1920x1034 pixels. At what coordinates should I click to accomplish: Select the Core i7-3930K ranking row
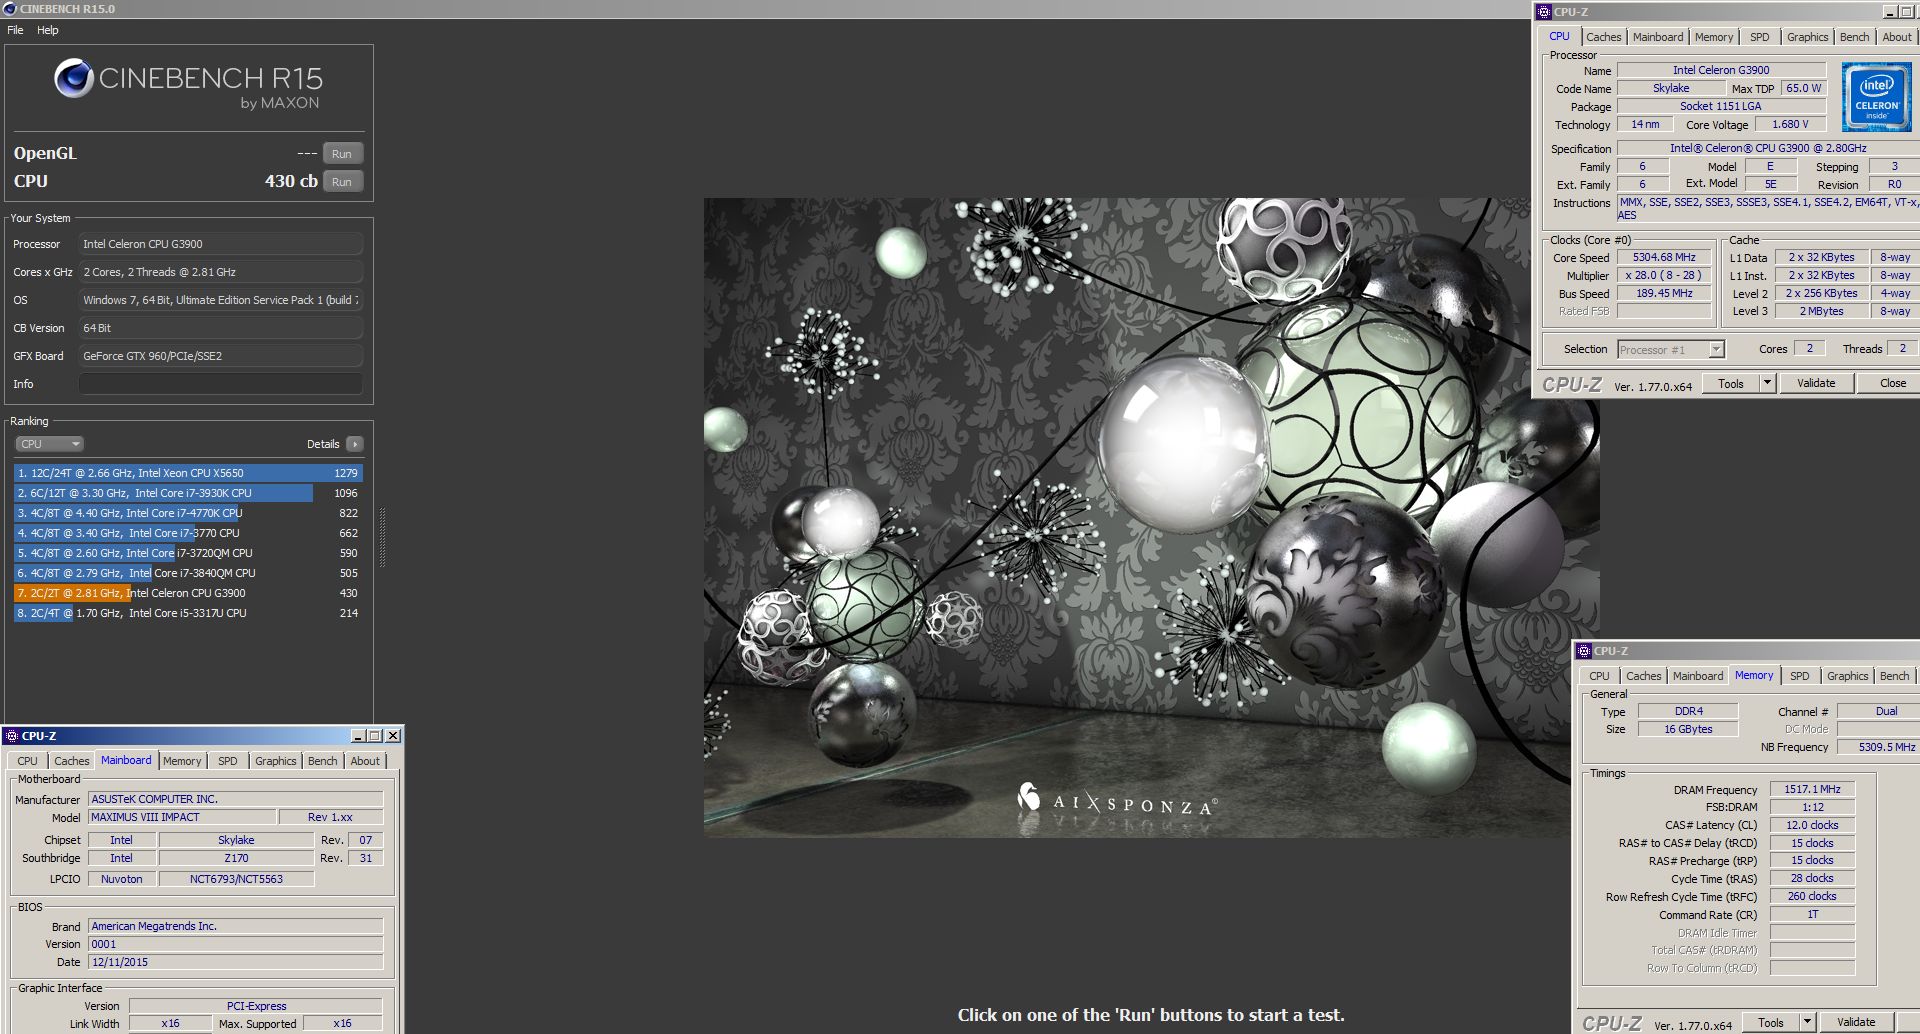pyautogui.click(x=188, y=493)
